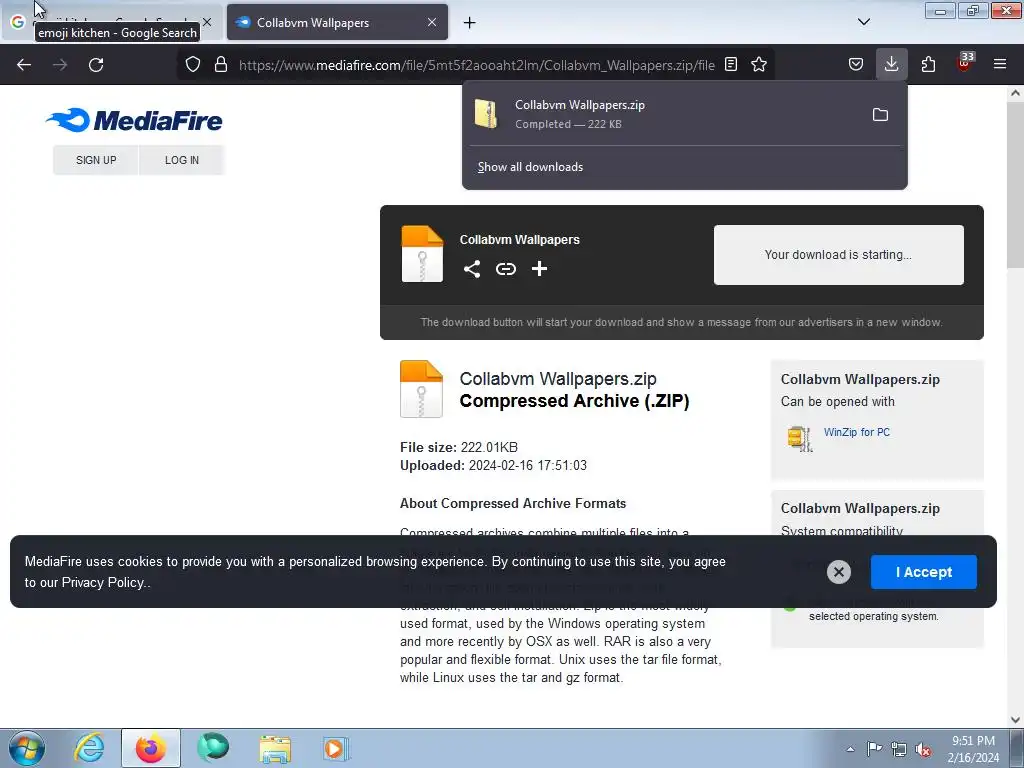
Task: Click the 'File size: 222.01KB' text
Action: tap(458, 447)
